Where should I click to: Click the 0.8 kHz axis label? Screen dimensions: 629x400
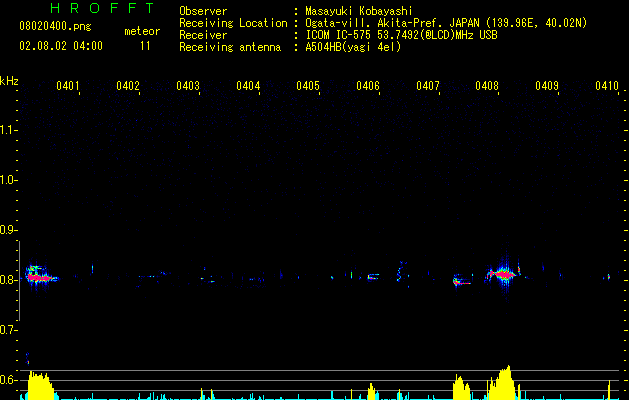point(8,280)
